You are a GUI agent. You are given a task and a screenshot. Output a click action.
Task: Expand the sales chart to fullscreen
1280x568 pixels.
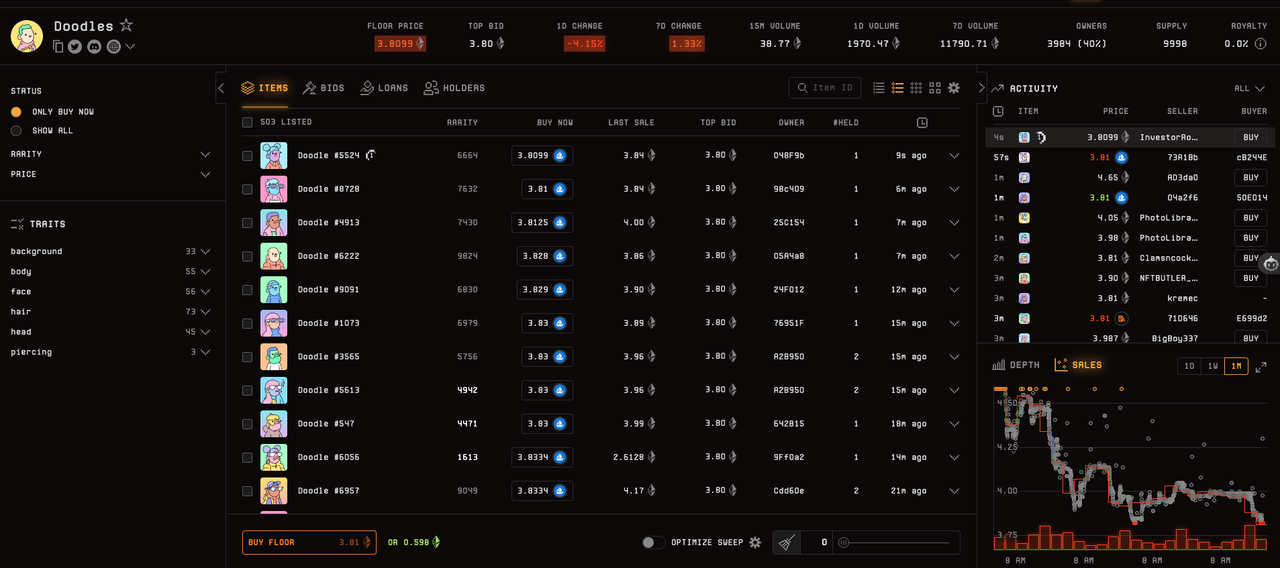click(x=1261, y=366)
